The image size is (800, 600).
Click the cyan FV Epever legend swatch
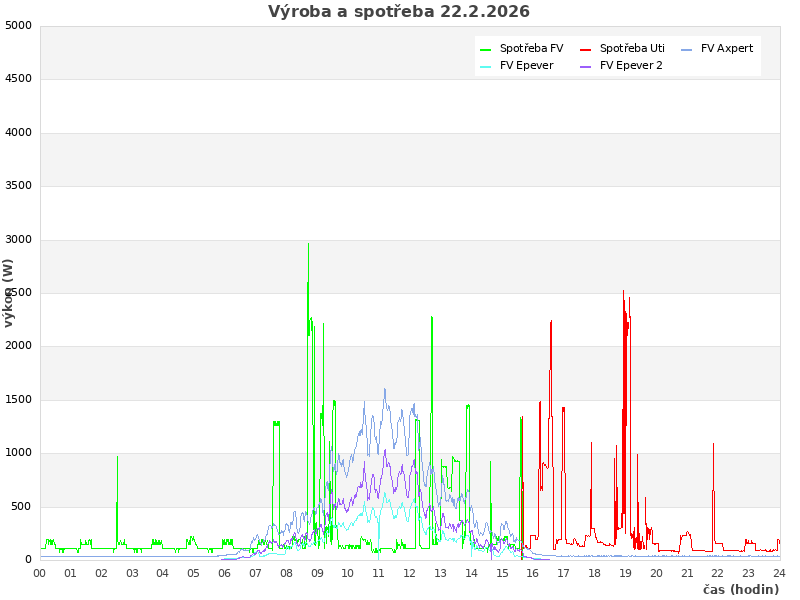pos(486,66)
